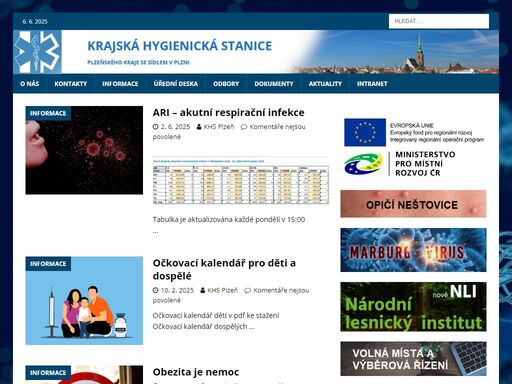Focus the HLEDAT search field

pos(439,21)
